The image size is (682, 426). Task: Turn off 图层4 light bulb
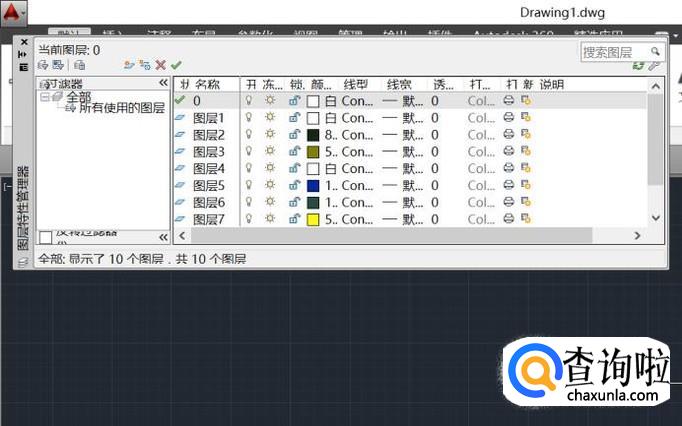coord(249,168)
